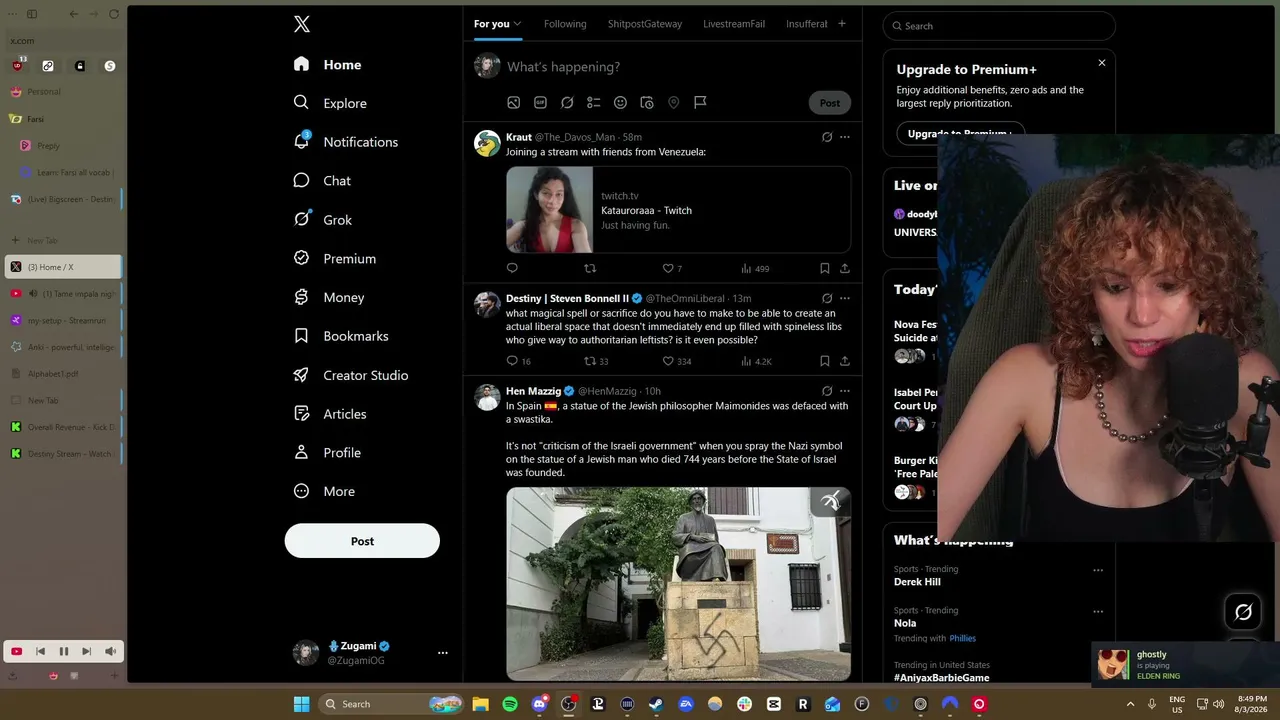Switch to the ShitpostGateway tab
The height and width of the screenshot is (720, 1280).
645,24
